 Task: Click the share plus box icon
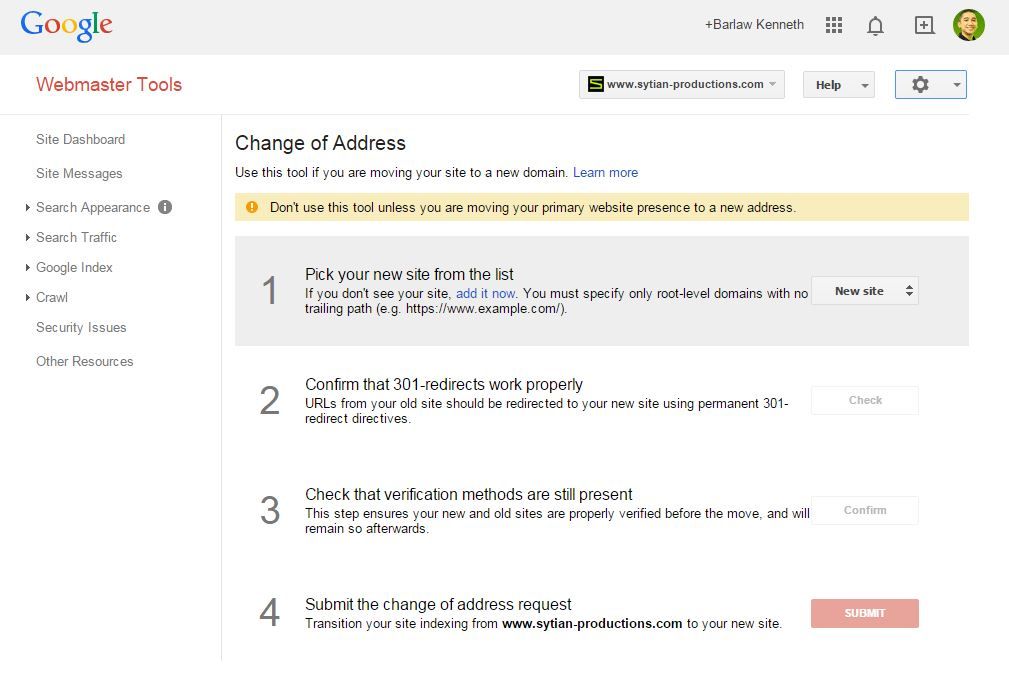[924, 25]
